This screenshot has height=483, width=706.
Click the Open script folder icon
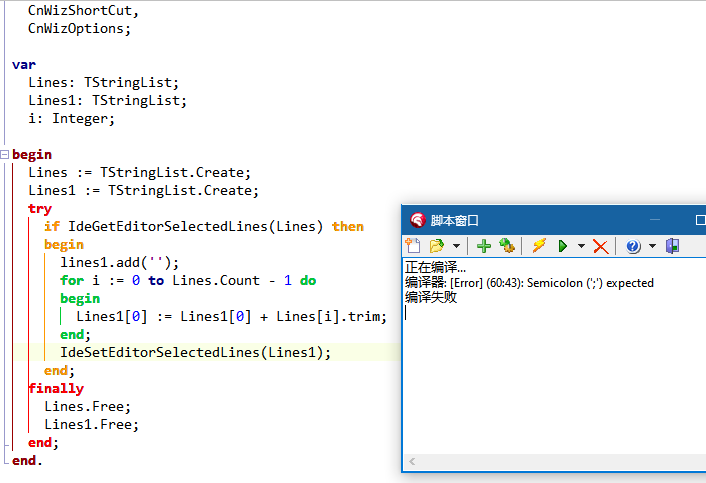pyautogui.click(x=436, y=246)
